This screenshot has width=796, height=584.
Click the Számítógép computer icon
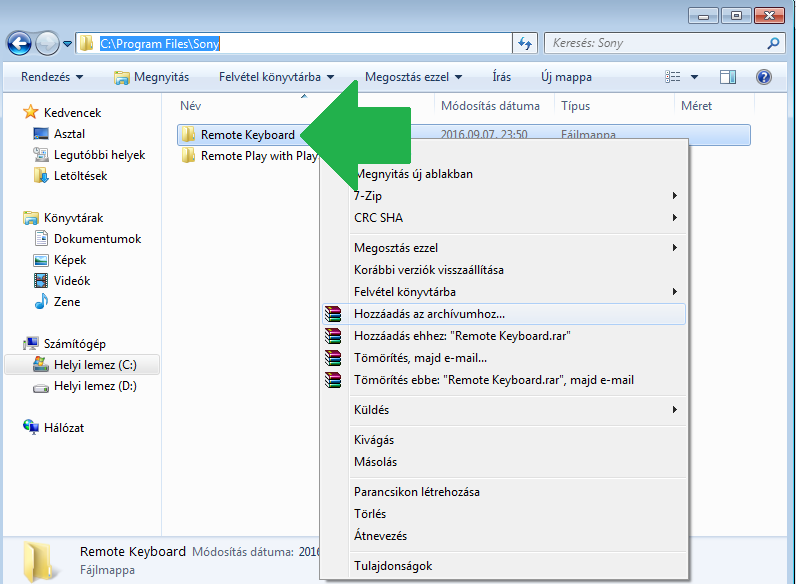click(x=30, y=344)
